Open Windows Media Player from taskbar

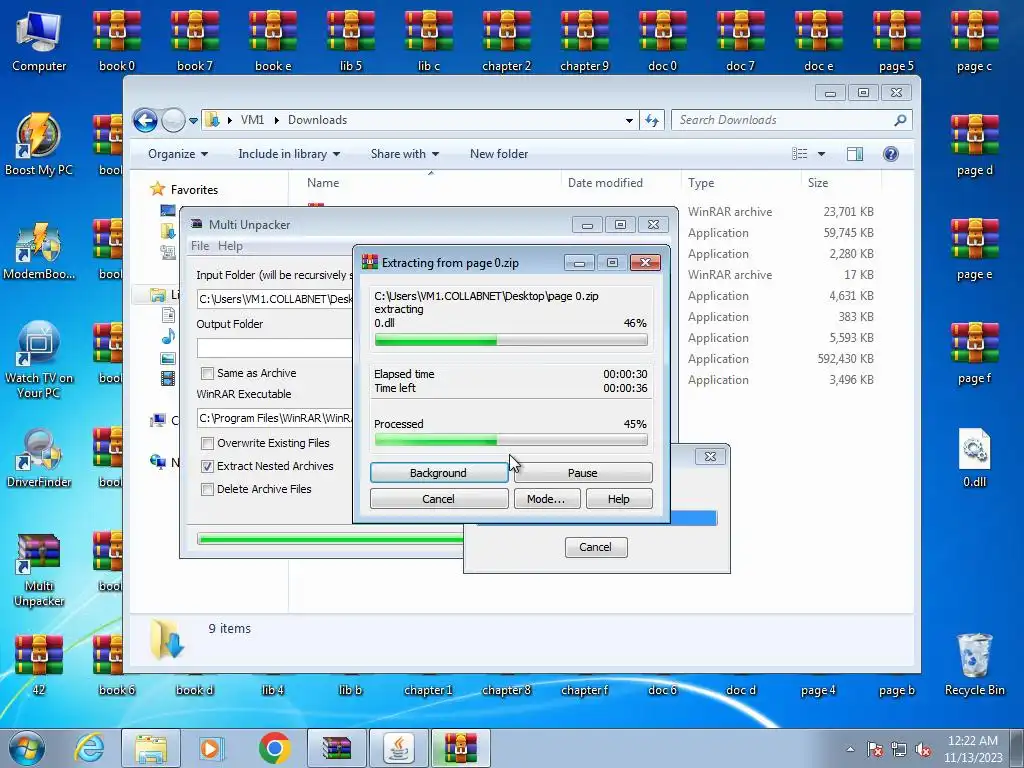click(x=211, y=748)
